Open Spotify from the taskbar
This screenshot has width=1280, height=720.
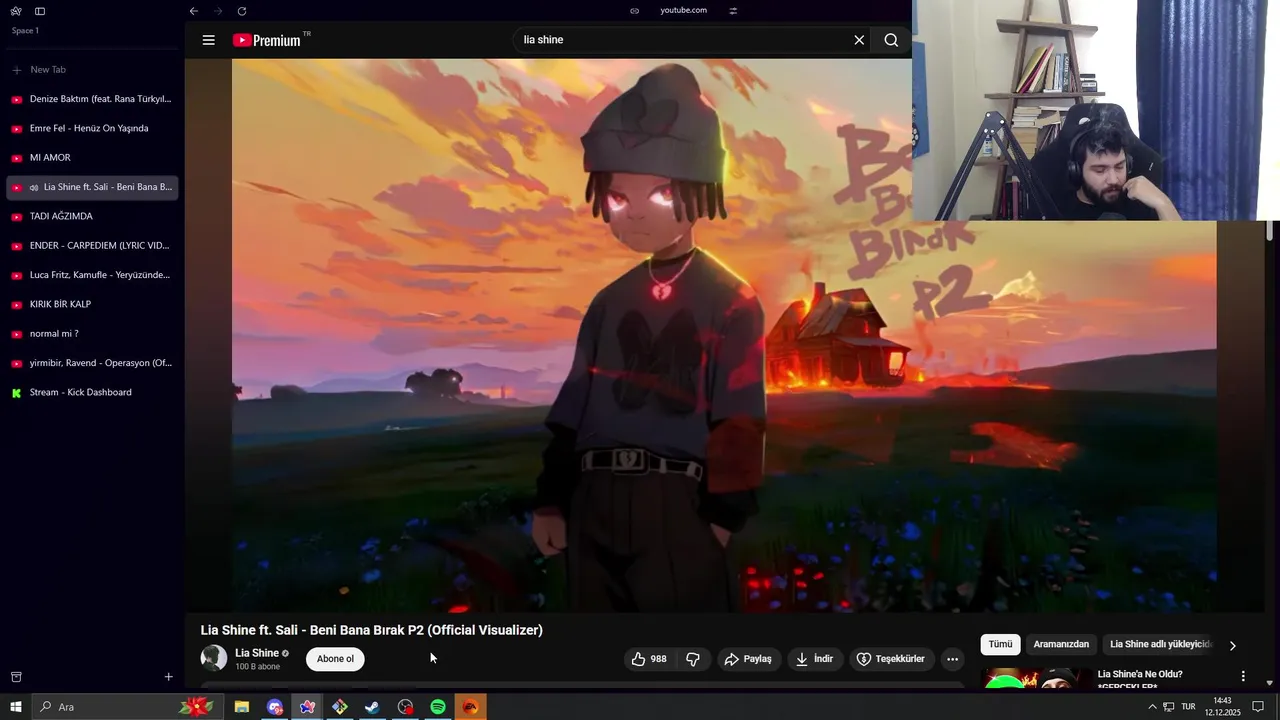pos(438,707)
